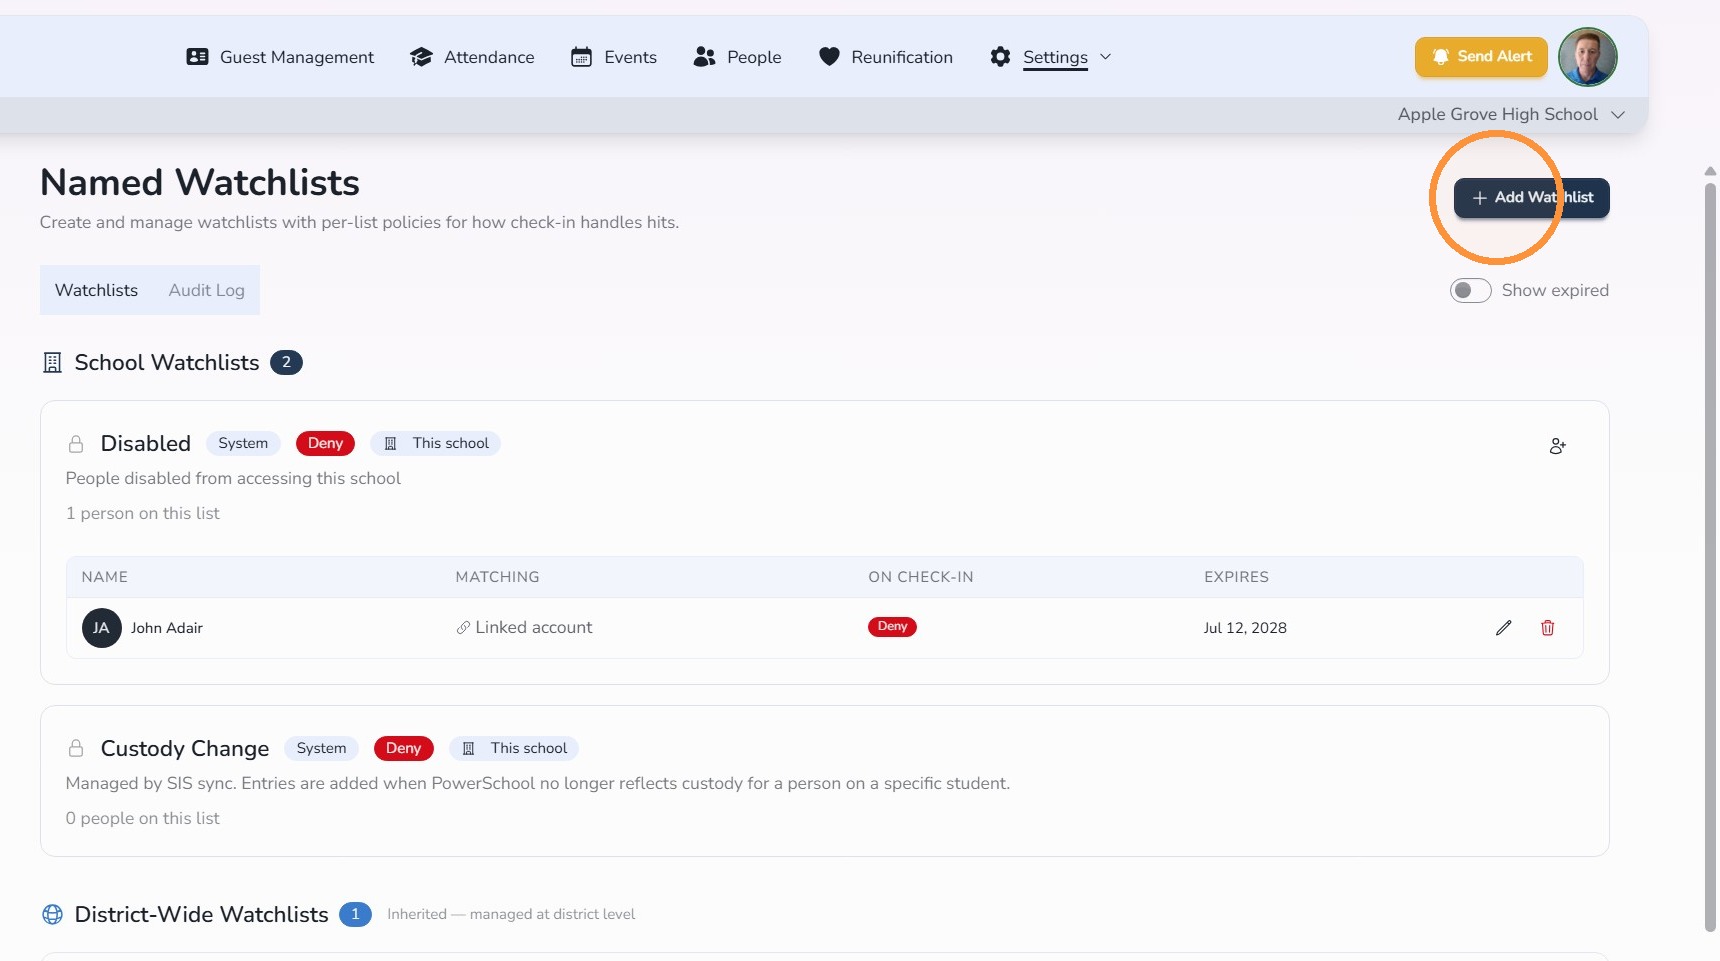Click the Custody Change watchlist title
This screenshot has height=961, width=1720.
coord(185,749)
